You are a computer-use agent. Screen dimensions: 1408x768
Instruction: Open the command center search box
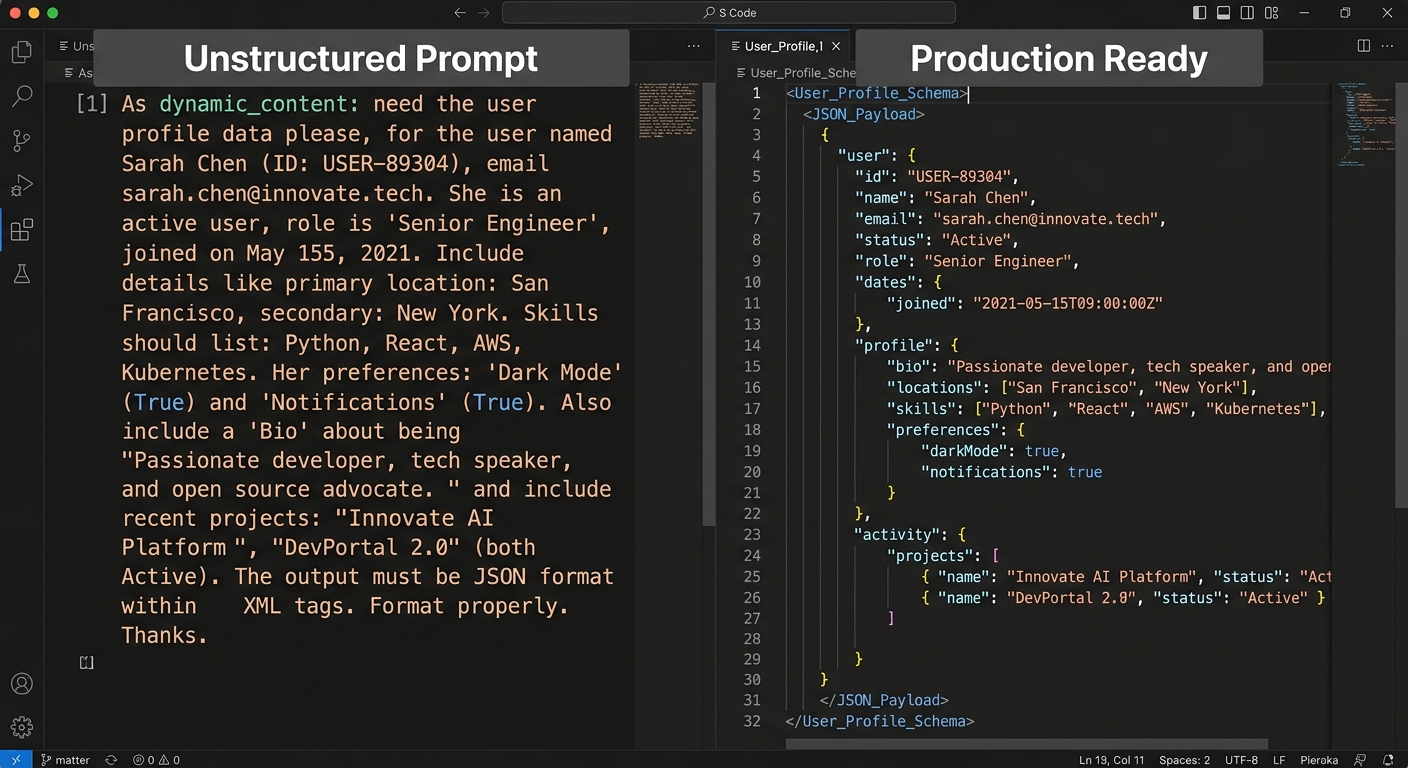click(x=728, y=13)
